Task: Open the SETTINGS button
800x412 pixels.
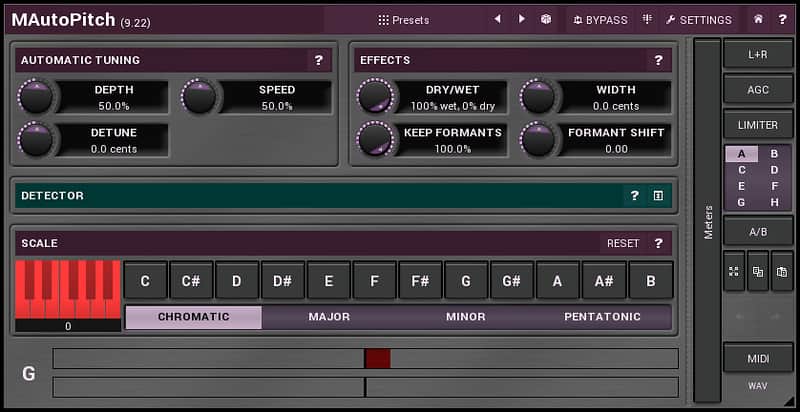Action: 699,20
